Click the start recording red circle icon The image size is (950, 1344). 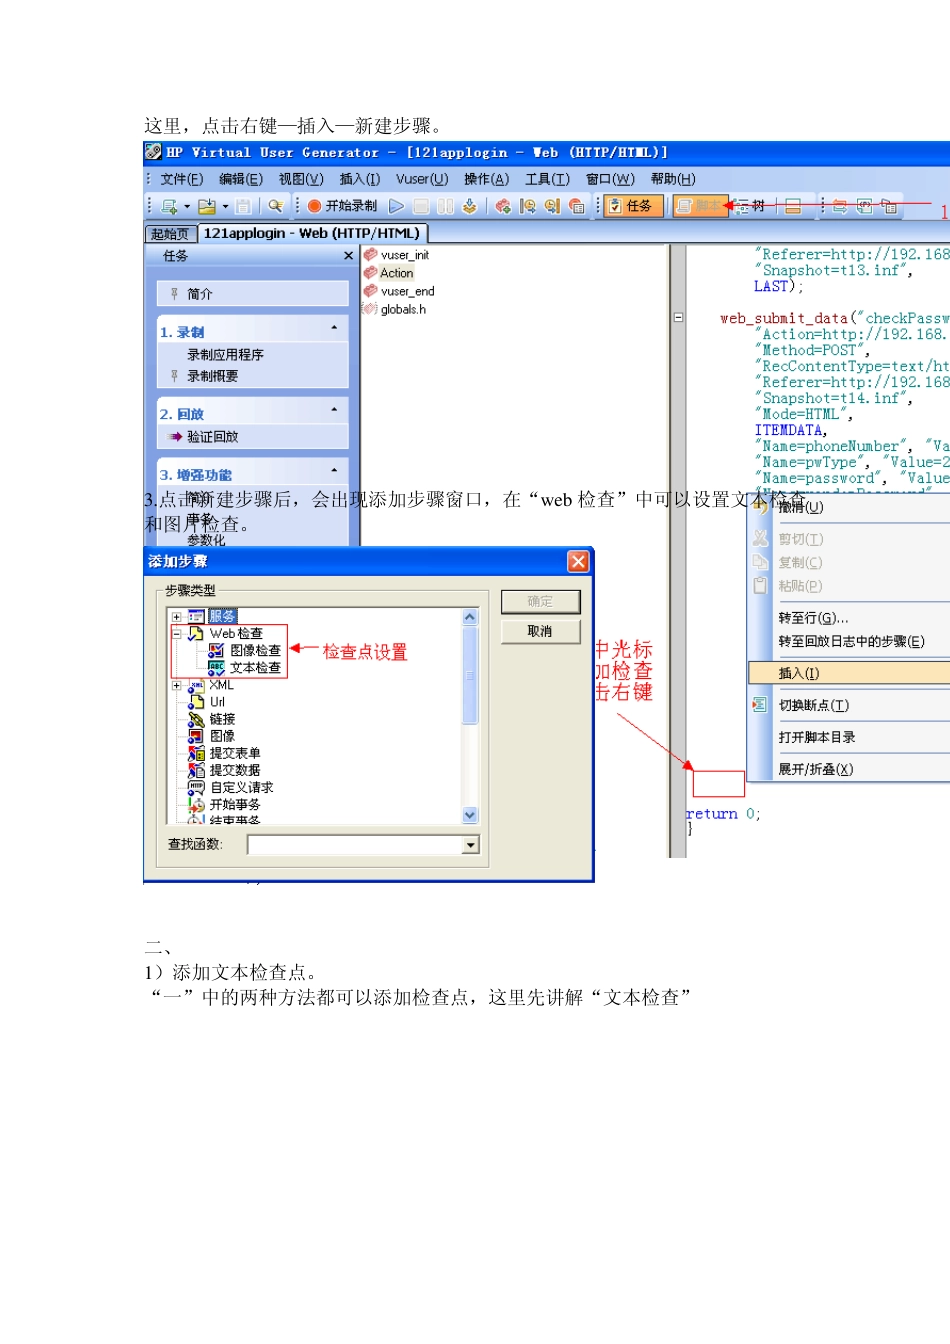click(x=314, y=206)
